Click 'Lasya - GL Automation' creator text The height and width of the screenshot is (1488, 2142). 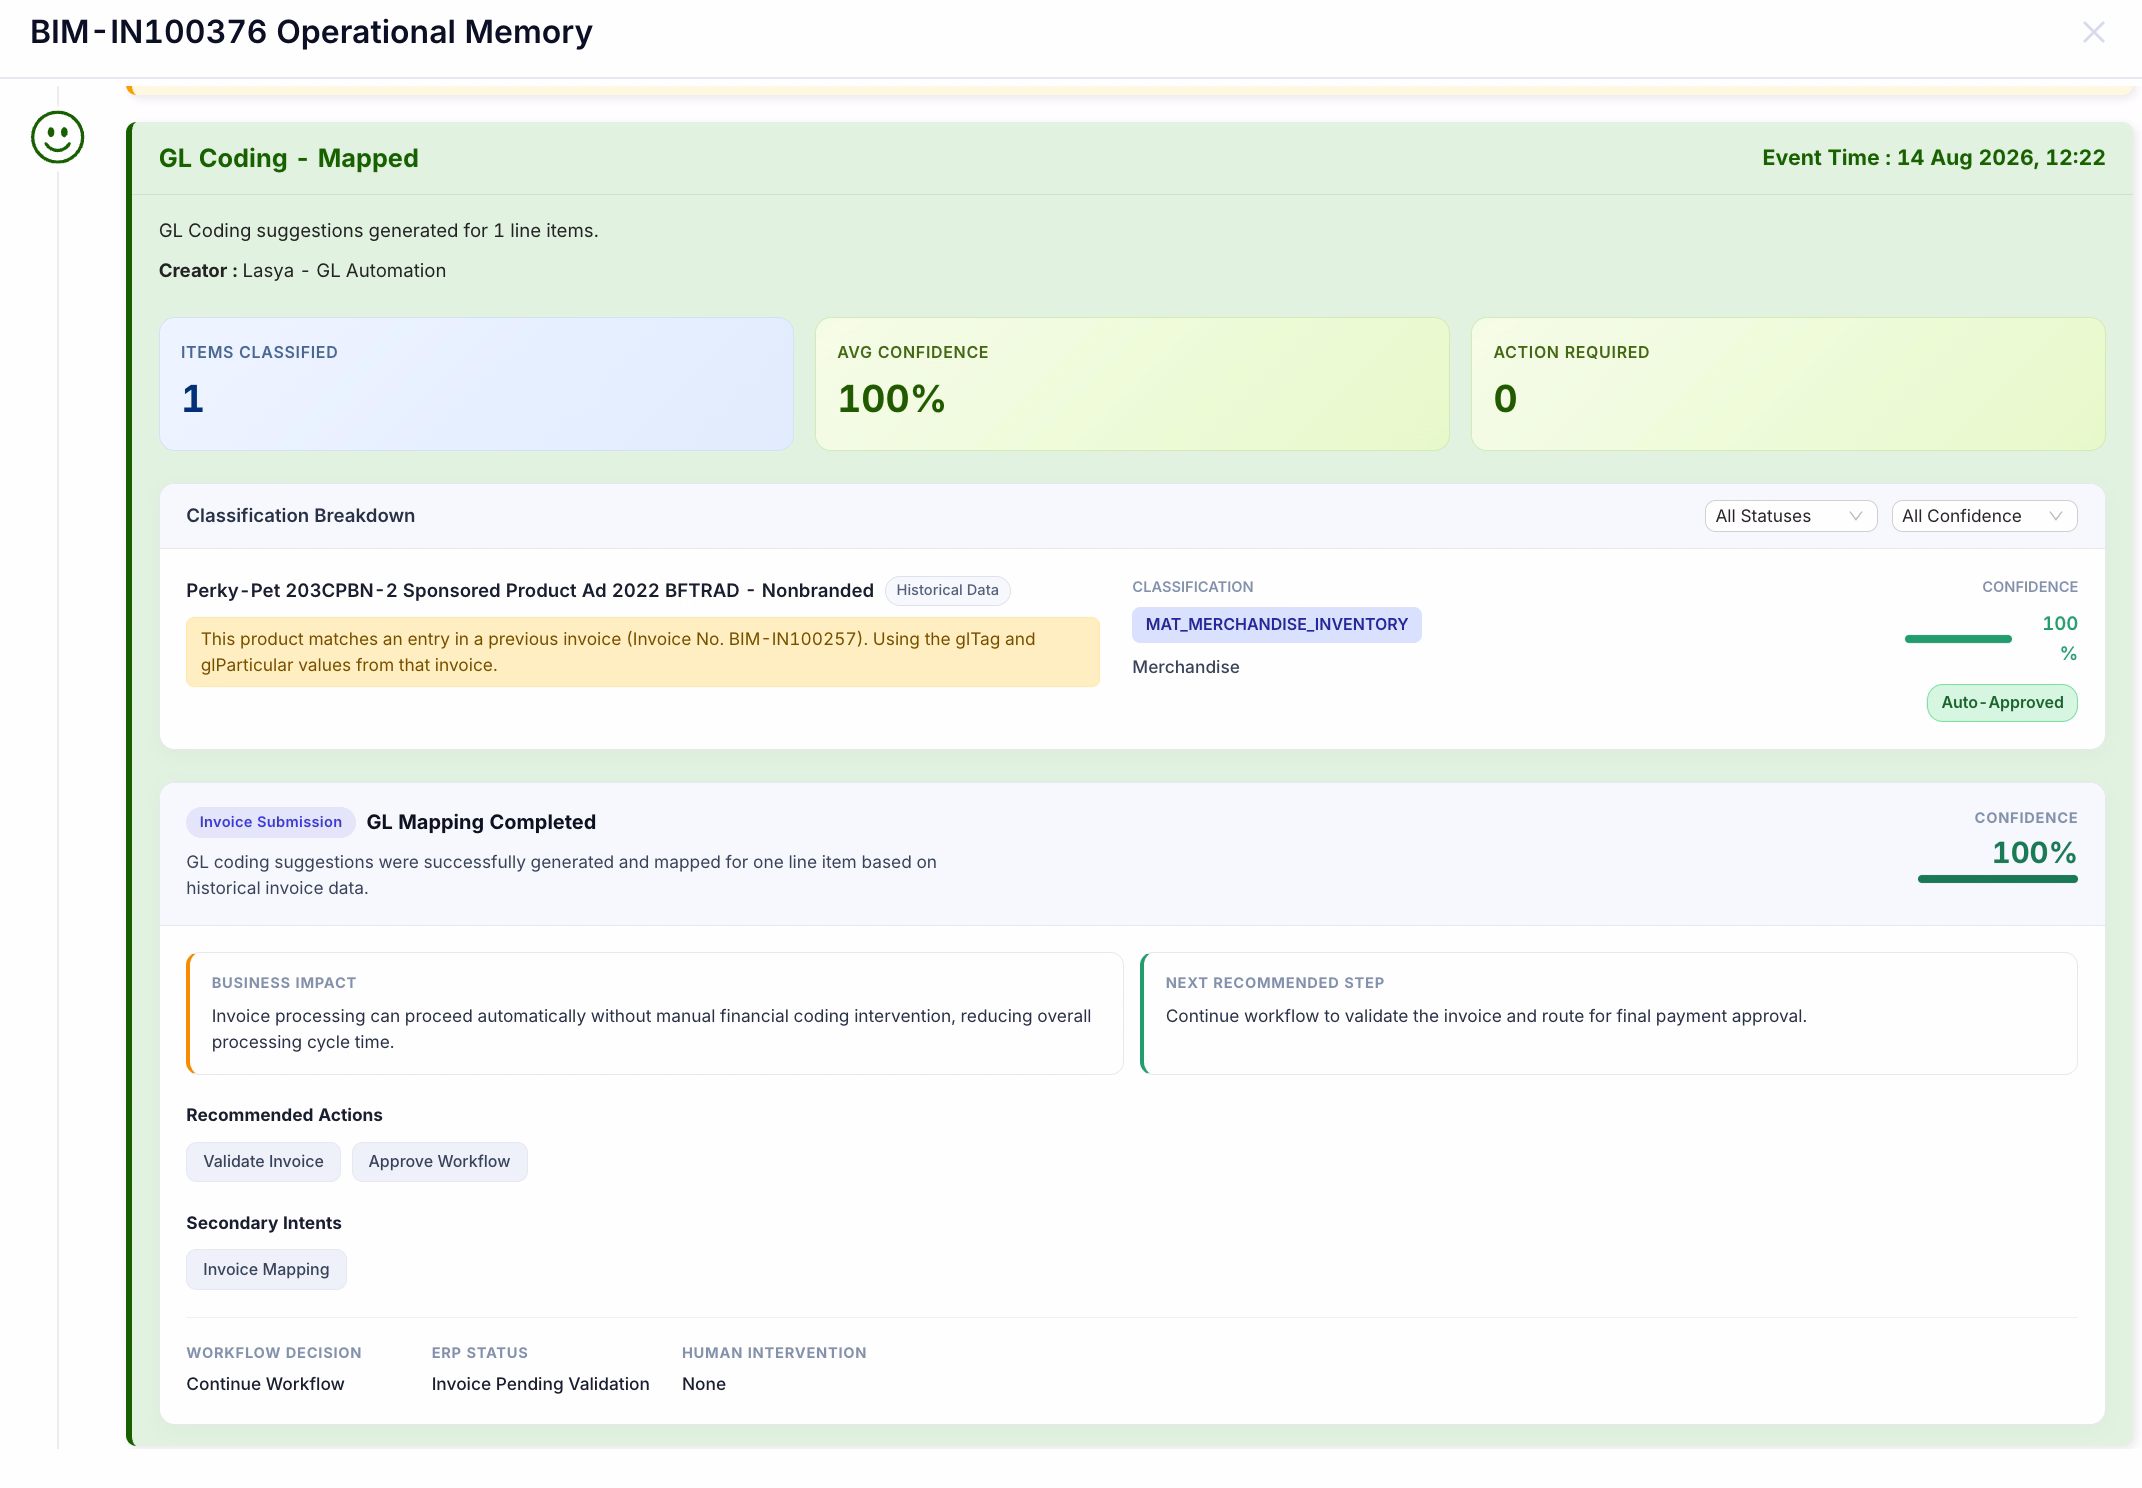pos(344,270)
